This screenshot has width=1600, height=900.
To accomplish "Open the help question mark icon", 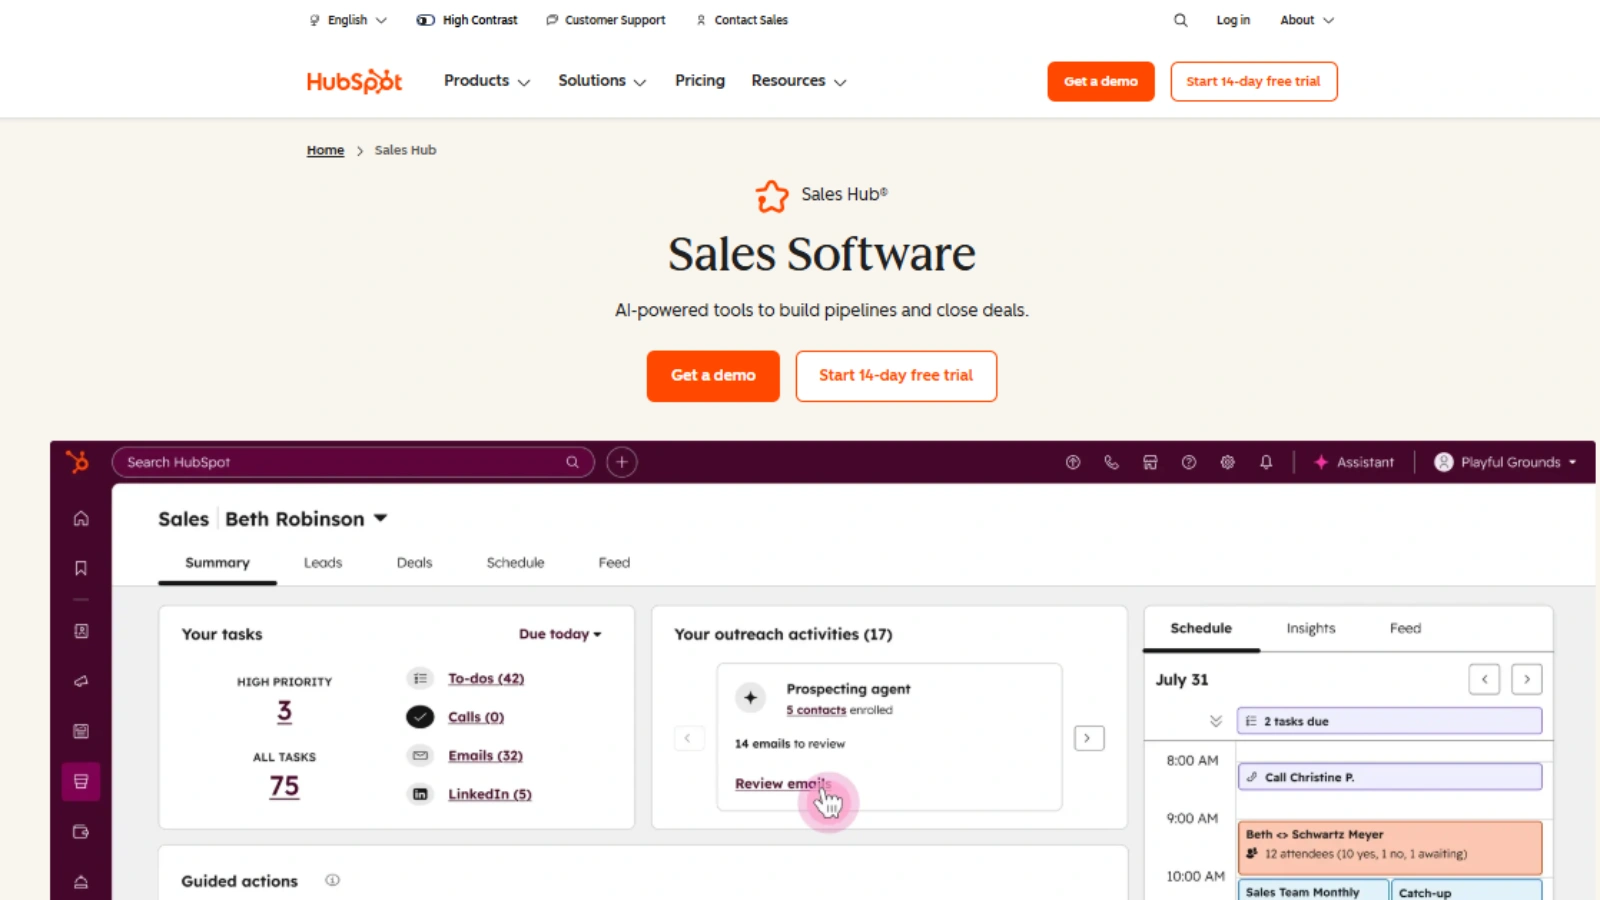I will click(1189, 462).
